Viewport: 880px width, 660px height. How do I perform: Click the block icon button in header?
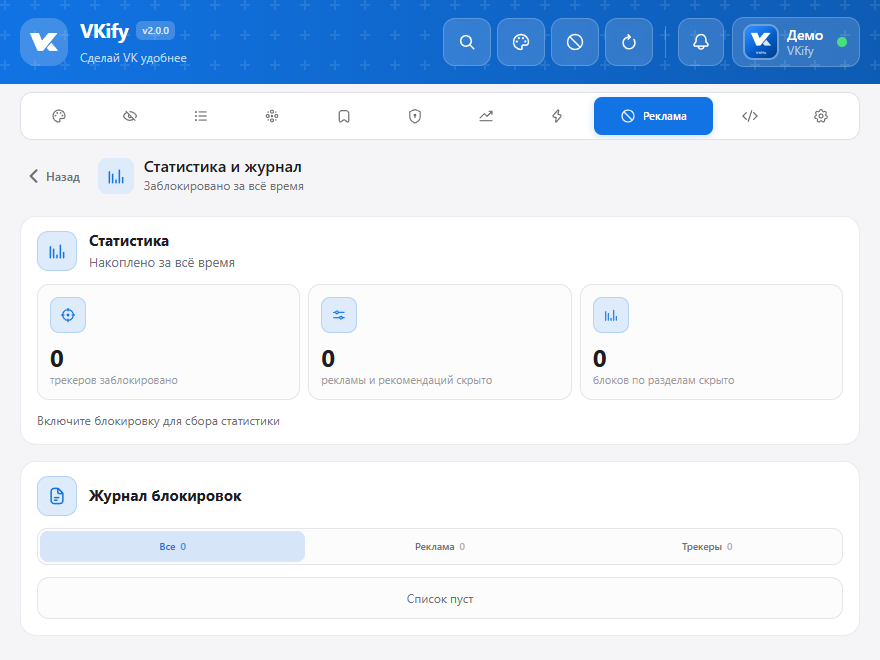tap(575, 42)
